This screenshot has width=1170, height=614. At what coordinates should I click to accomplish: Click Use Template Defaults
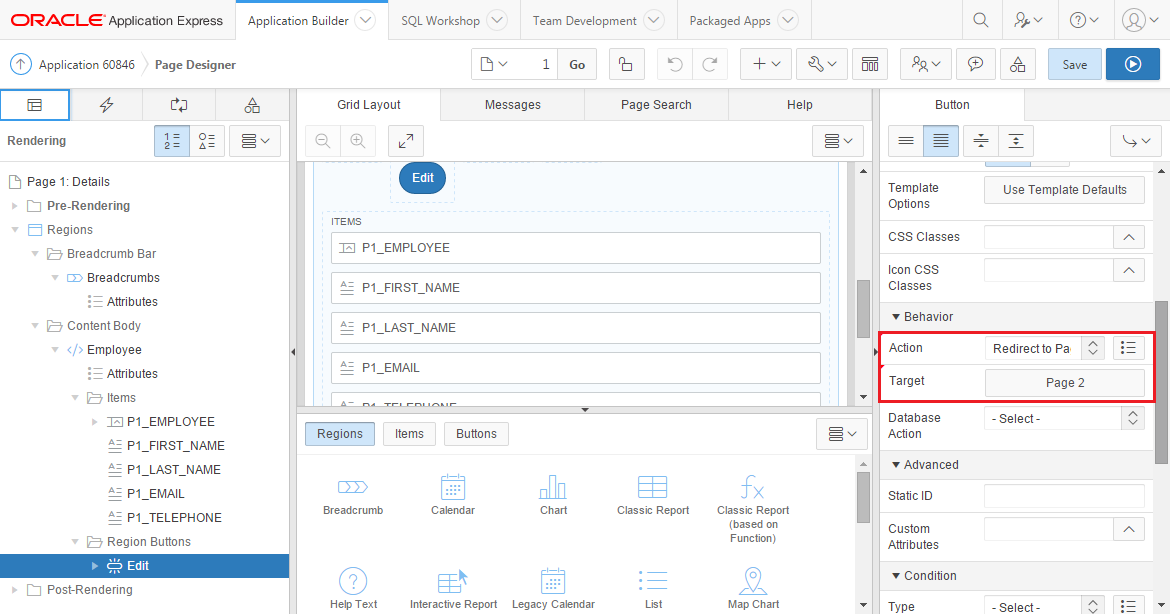(x=1064, y=189)
